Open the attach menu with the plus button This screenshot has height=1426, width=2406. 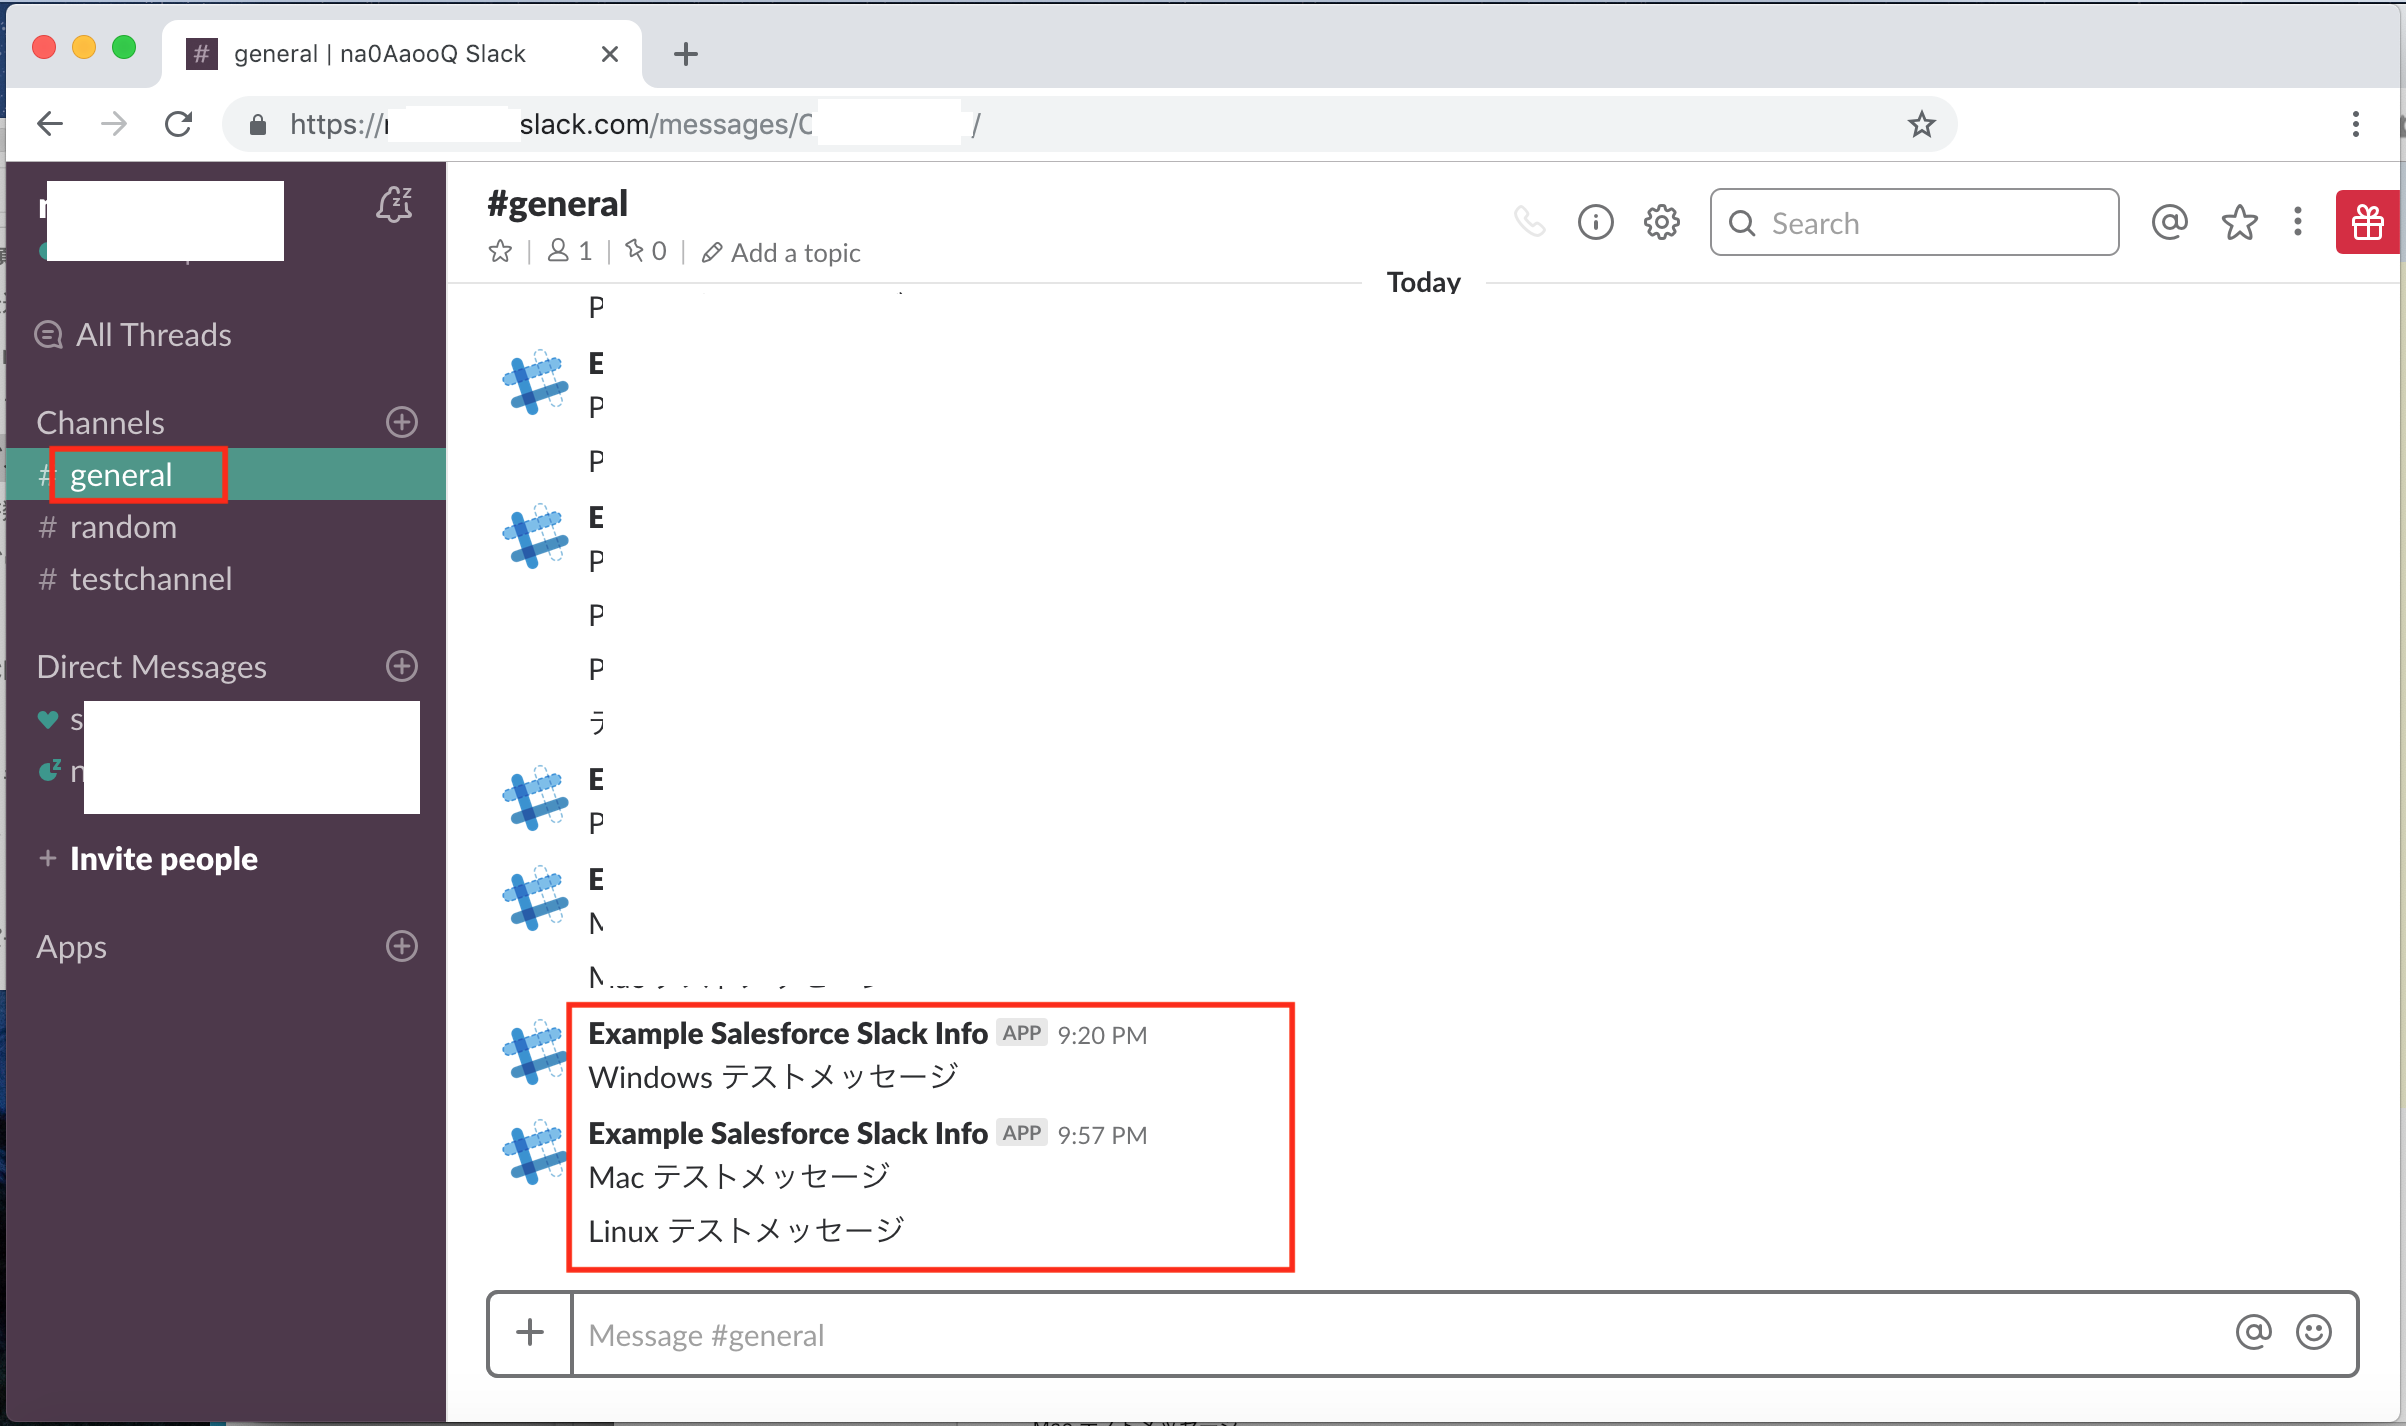pos(530,1333)
